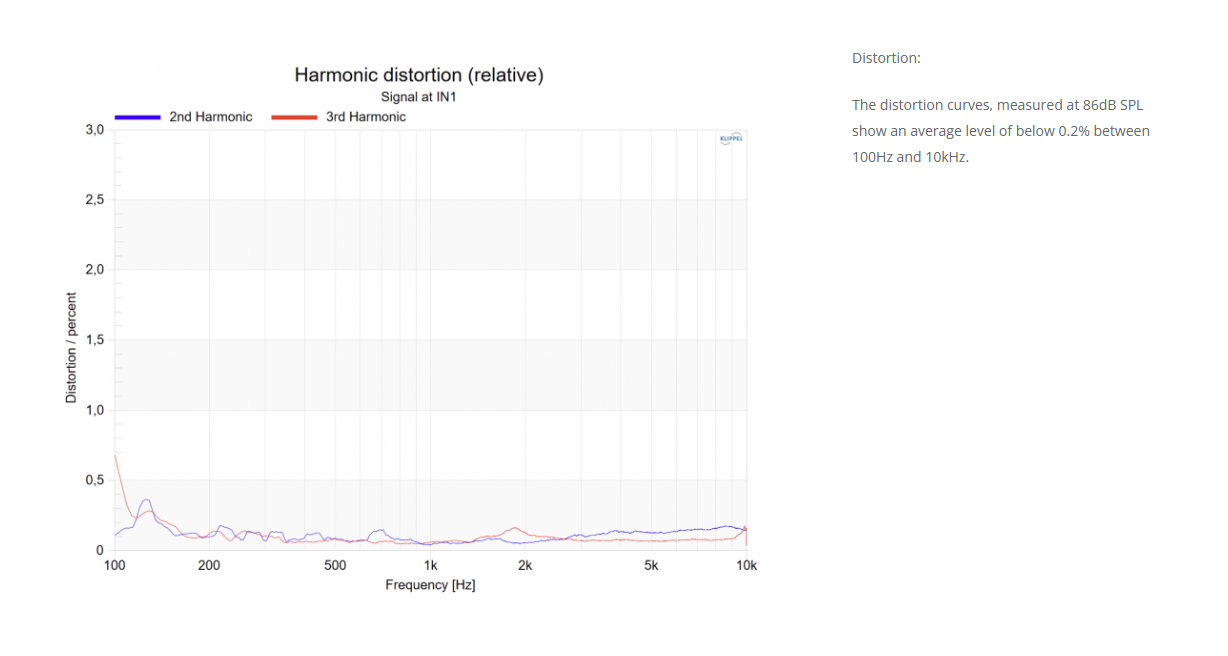The height and width of the screenshot is (656, 1228).
Task: Click the "Frequency [Hz]" horizontal axis label
Action: (430, 584)
